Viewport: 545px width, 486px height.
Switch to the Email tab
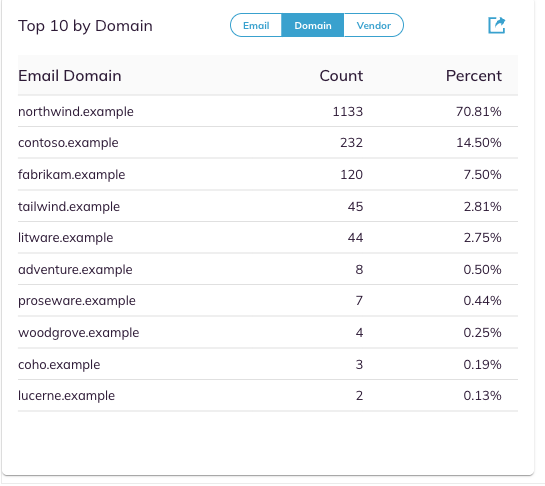(x=256, y=25)
